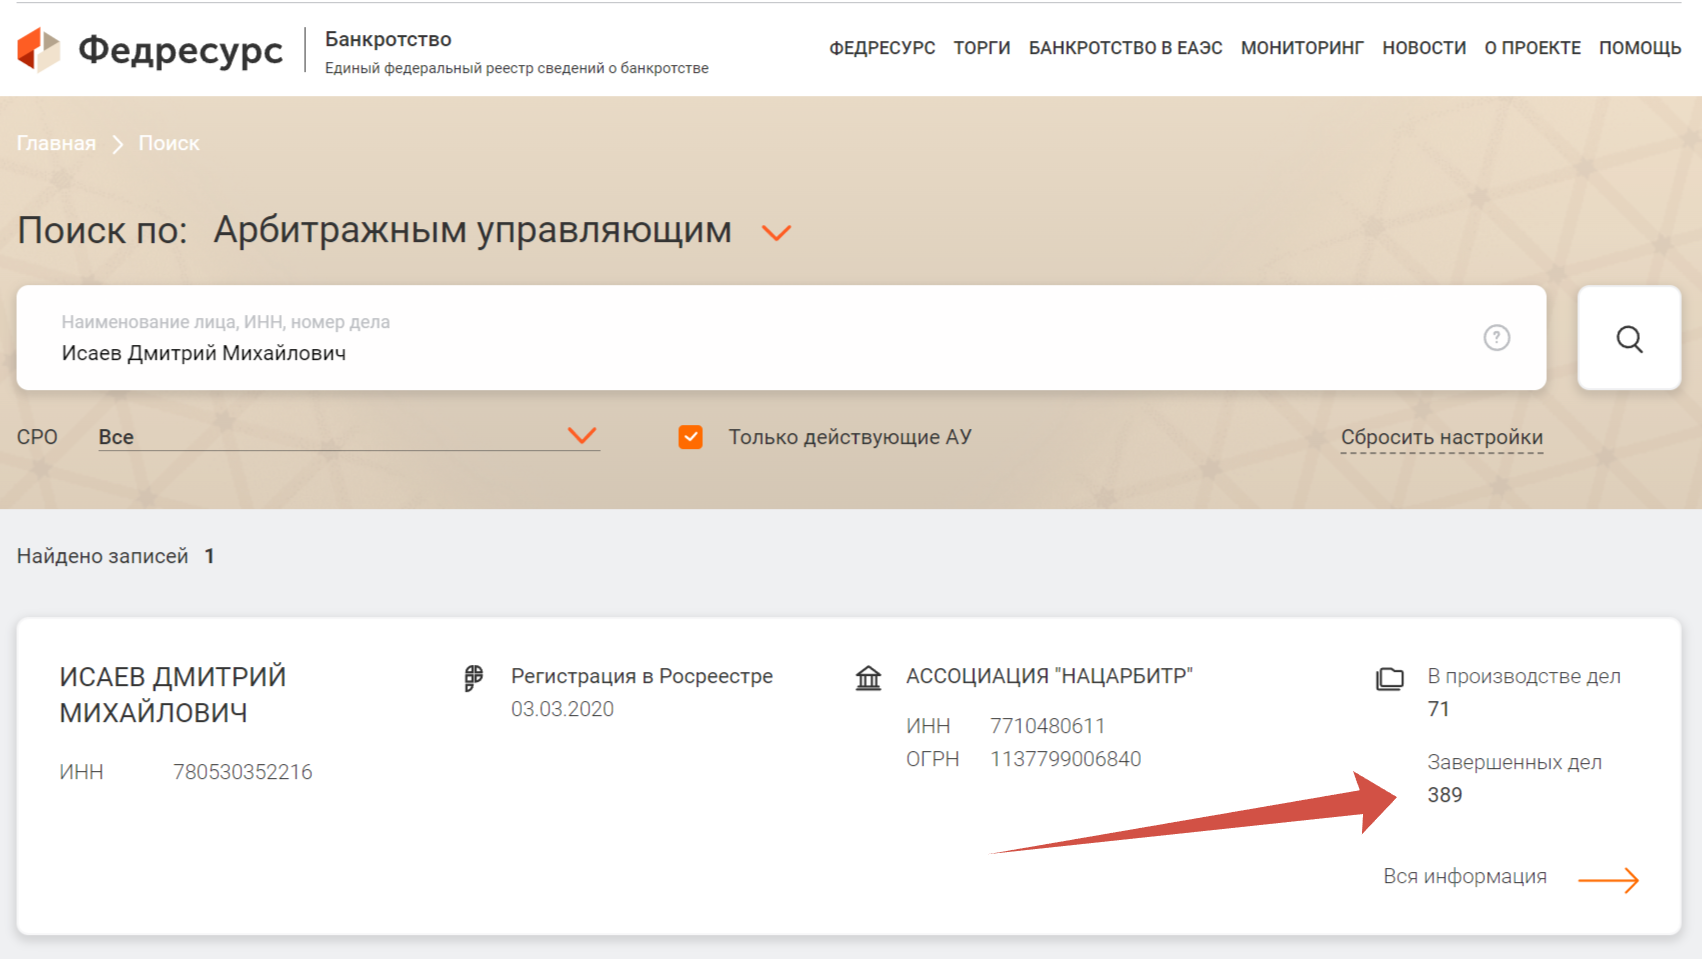Open ТОРГИ menu item
This screenshot has height=959, width=1702.
[982, 48]
